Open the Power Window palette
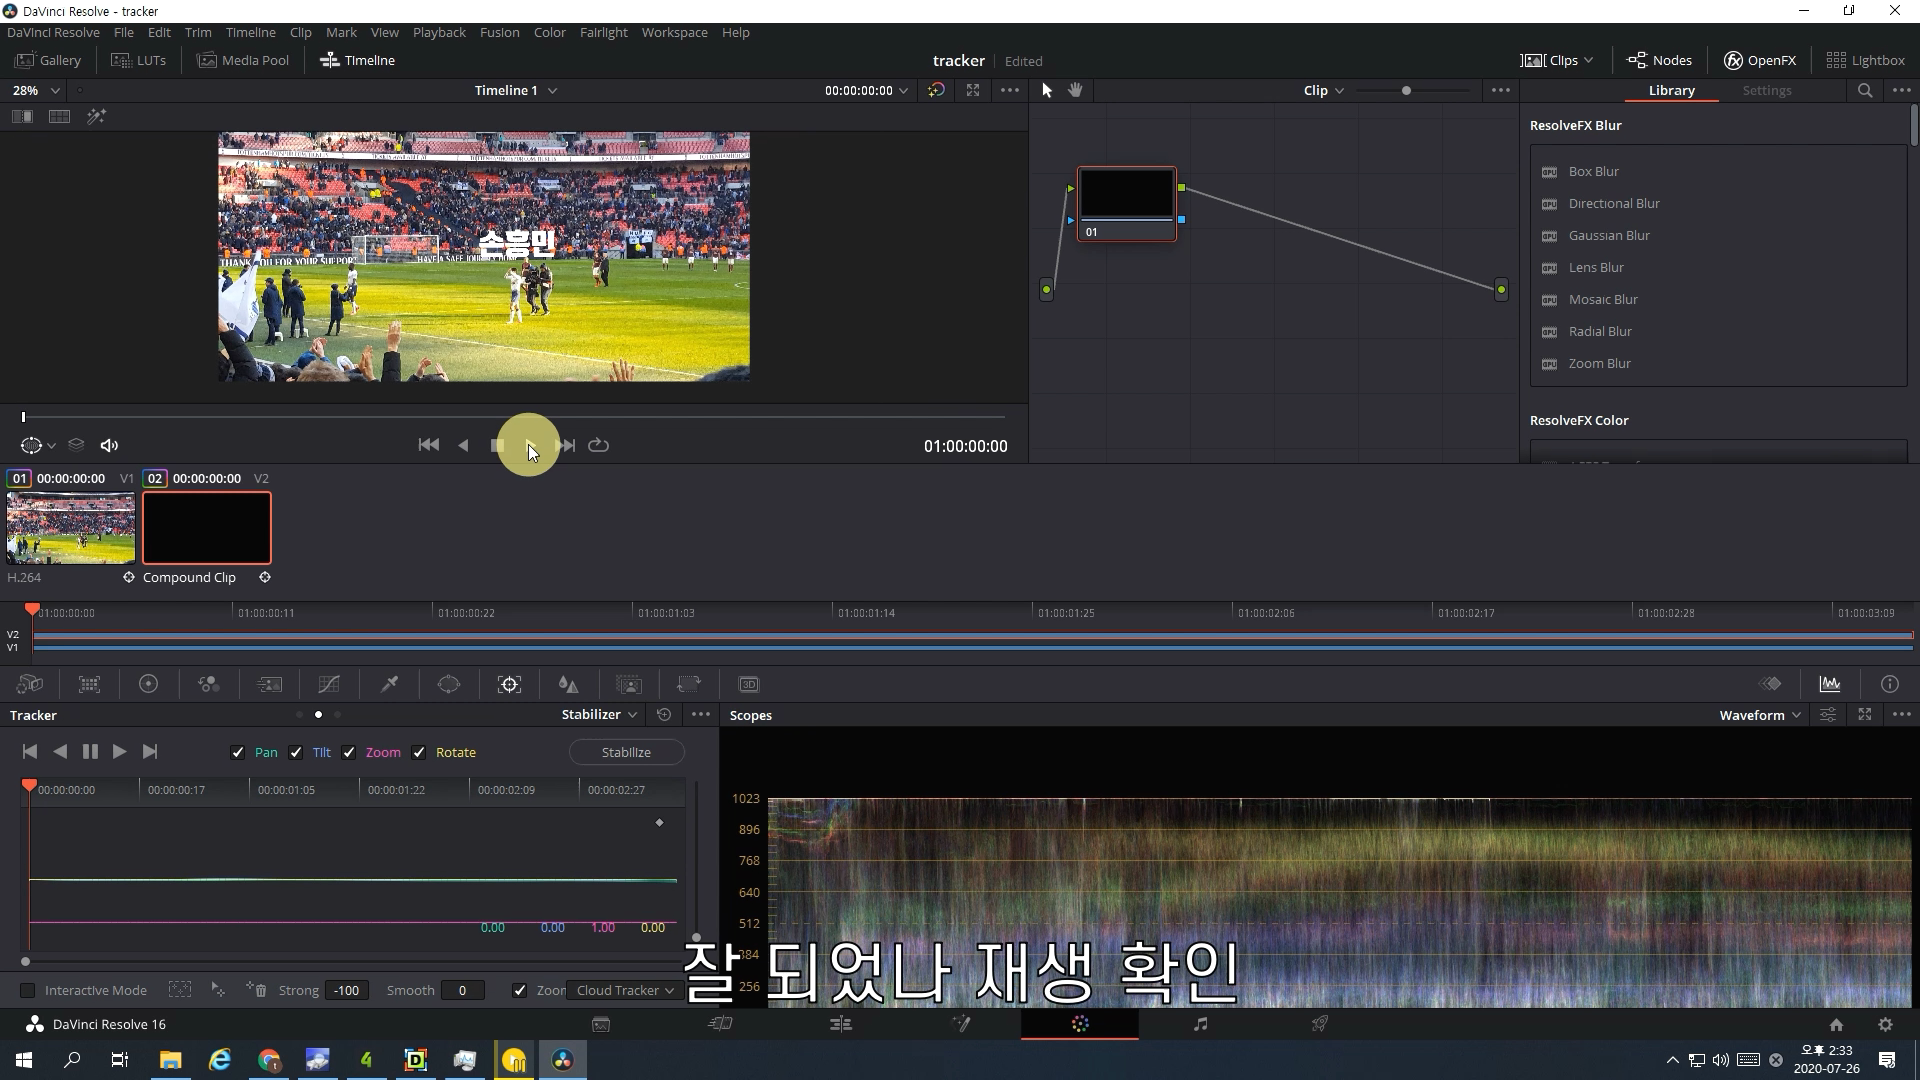This screenshot has width=1920, height=1080. click(449, 684)
